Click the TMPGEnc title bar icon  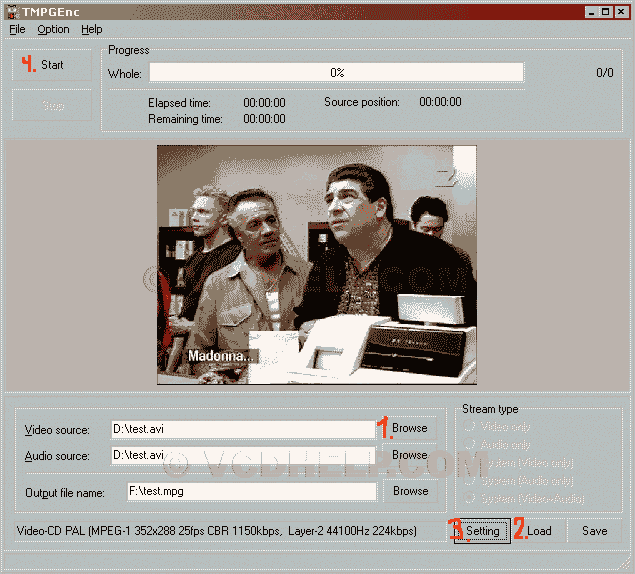[x=13, y=12]
